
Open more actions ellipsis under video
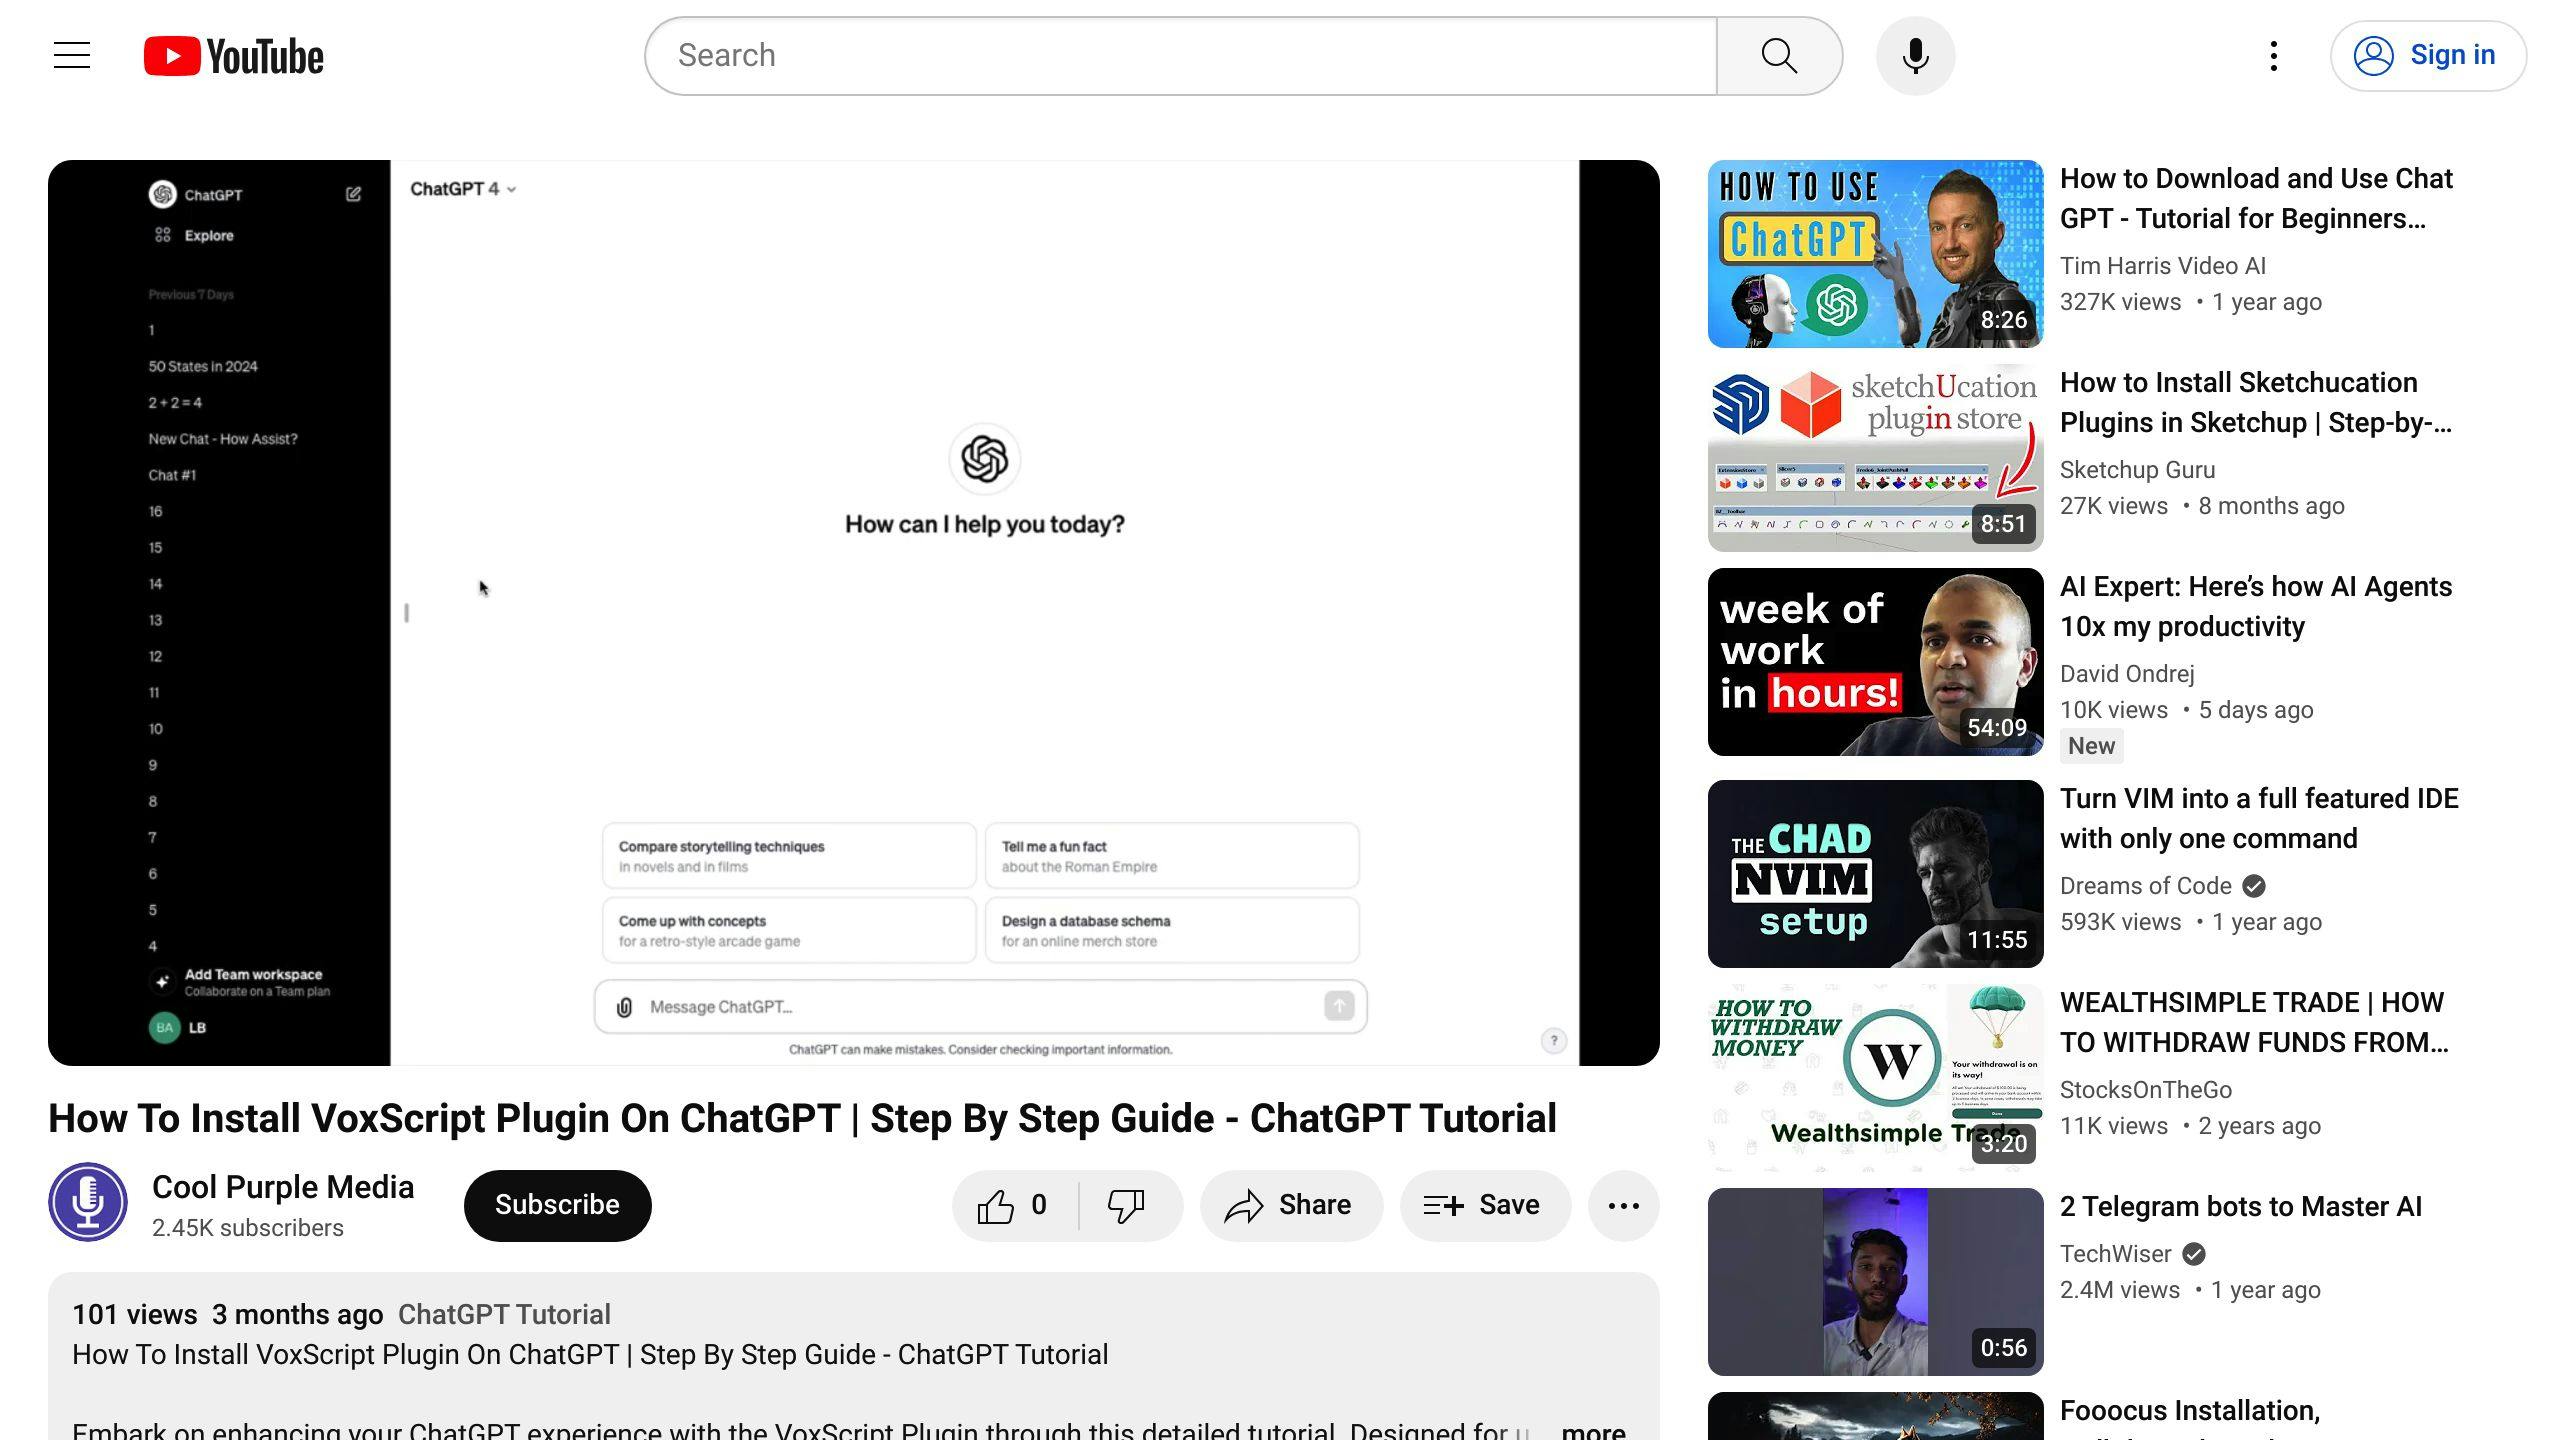[x=1623, y=1206]
